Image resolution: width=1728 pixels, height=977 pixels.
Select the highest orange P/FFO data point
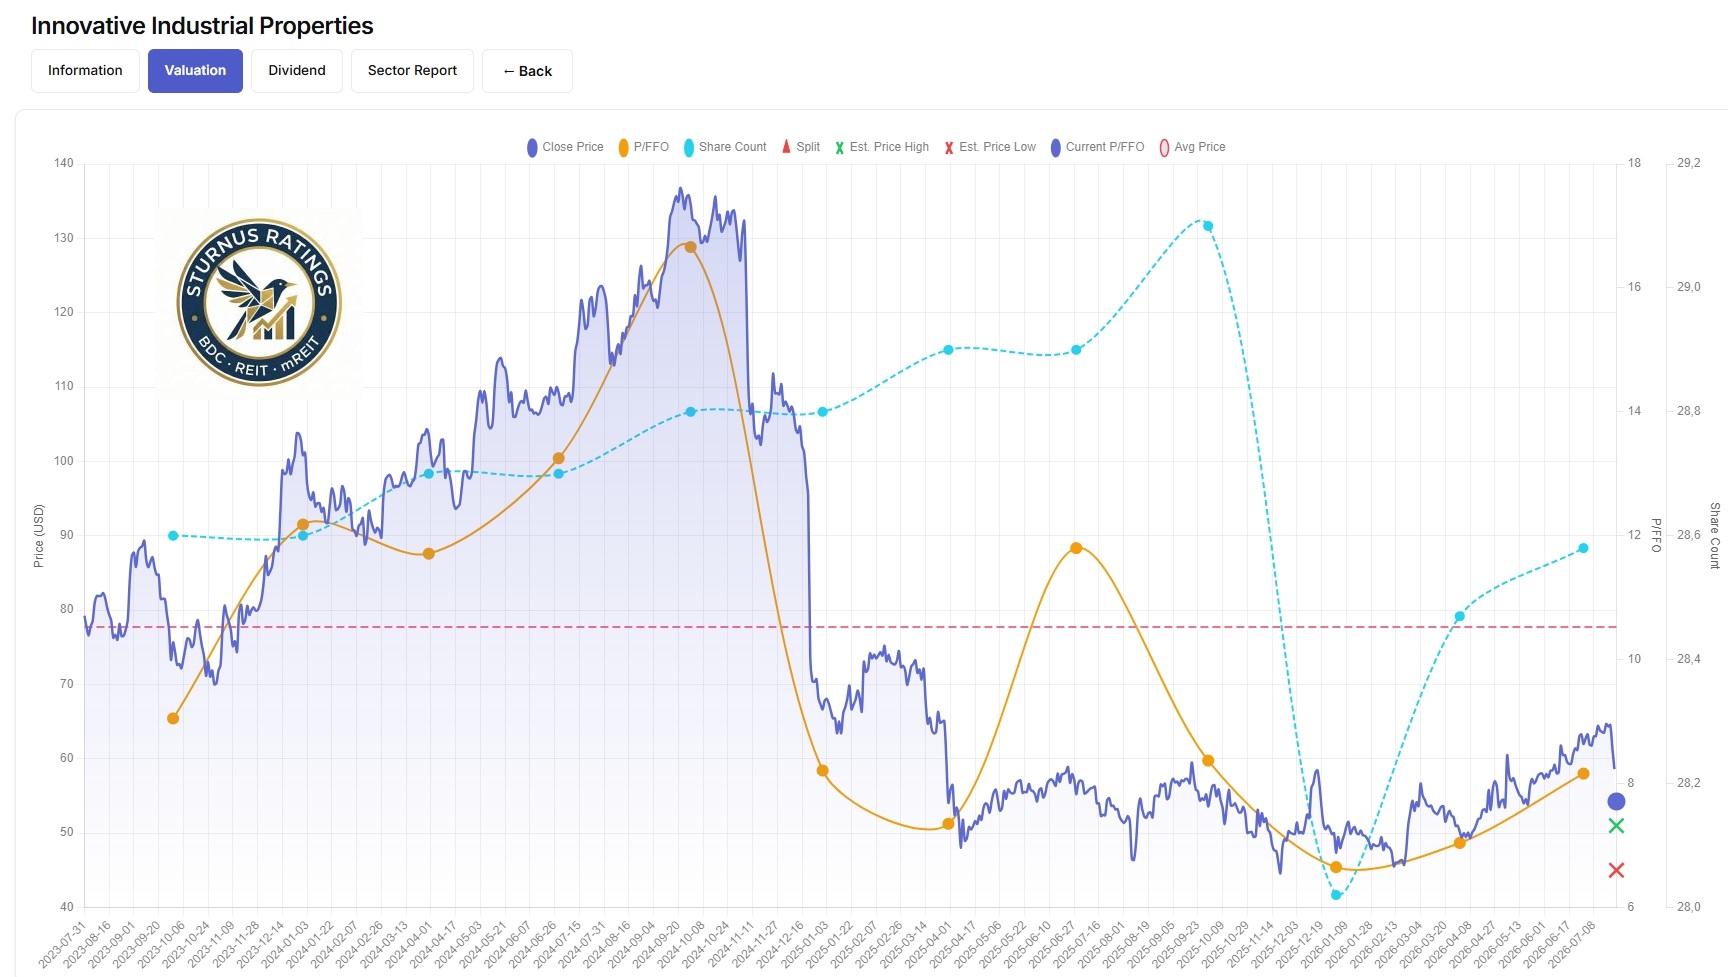(x=690, y=247)
